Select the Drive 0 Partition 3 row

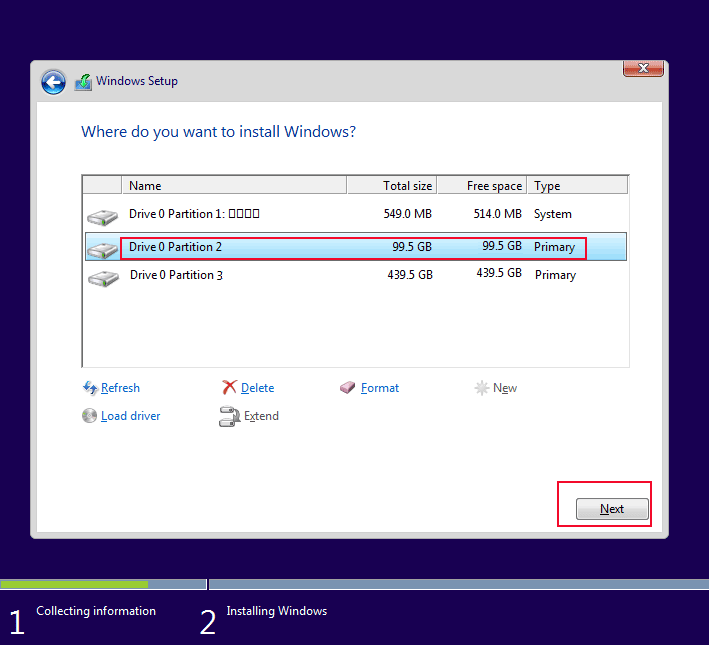click(x=356, y=275)
